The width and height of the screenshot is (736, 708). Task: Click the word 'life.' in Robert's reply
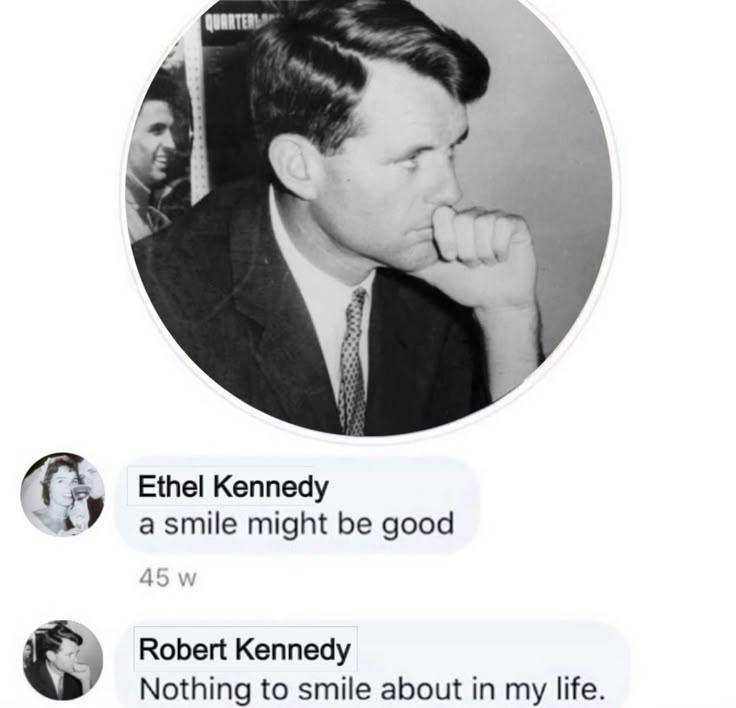[579, 688]
